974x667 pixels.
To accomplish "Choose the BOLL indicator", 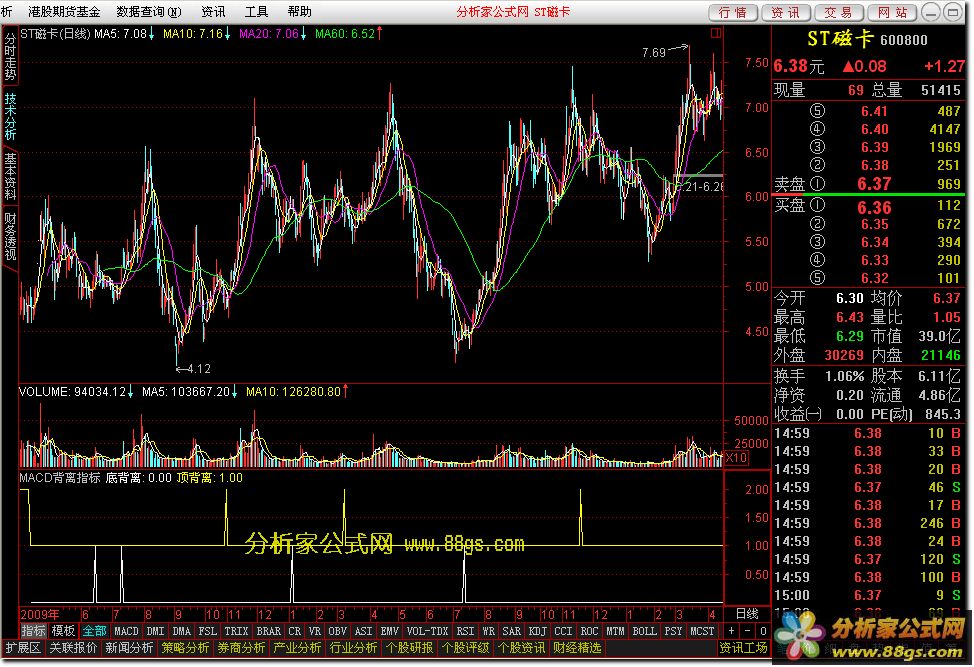I will [644, 631].
